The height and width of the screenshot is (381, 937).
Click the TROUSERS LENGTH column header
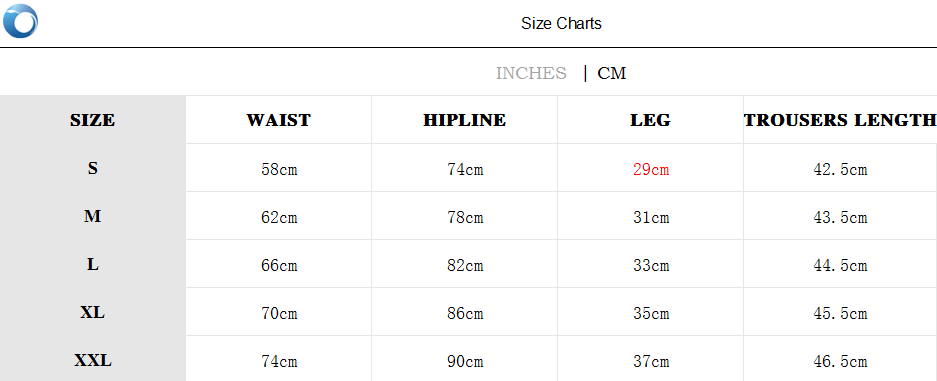pyautogui.click(x=840, y=120)
